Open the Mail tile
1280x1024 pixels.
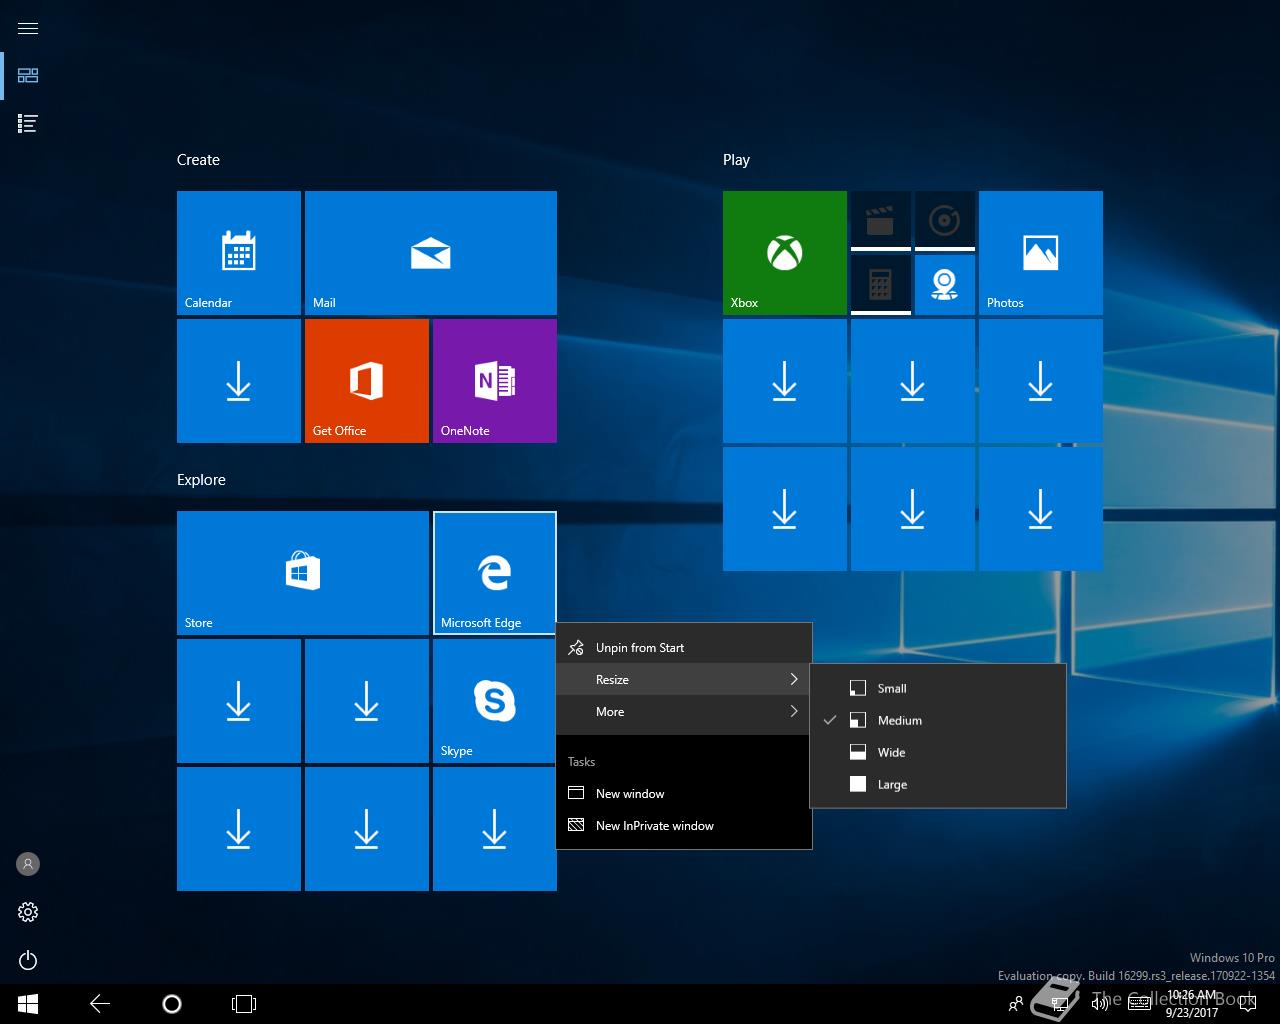(431, 253)
